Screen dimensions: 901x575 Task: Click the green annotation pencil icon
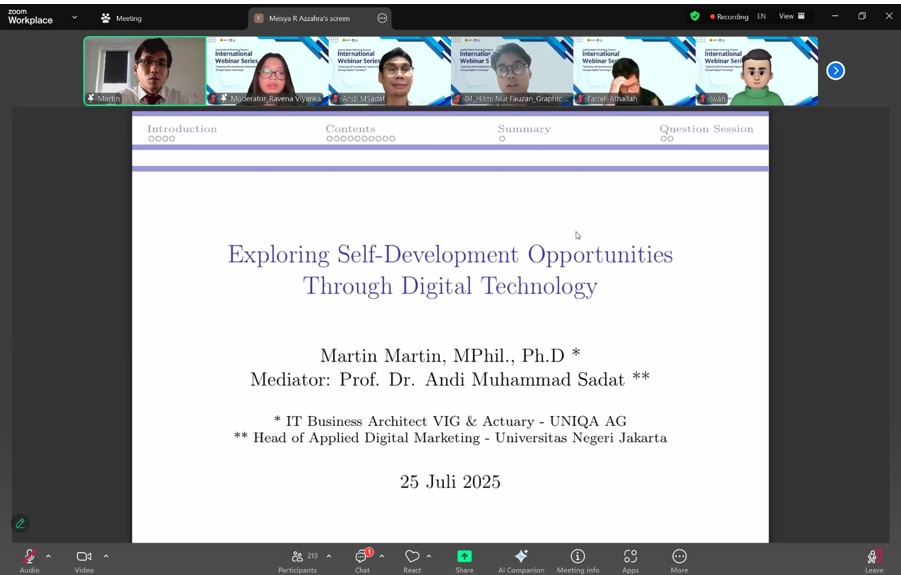pyautogui.click(x=20, y=523)
